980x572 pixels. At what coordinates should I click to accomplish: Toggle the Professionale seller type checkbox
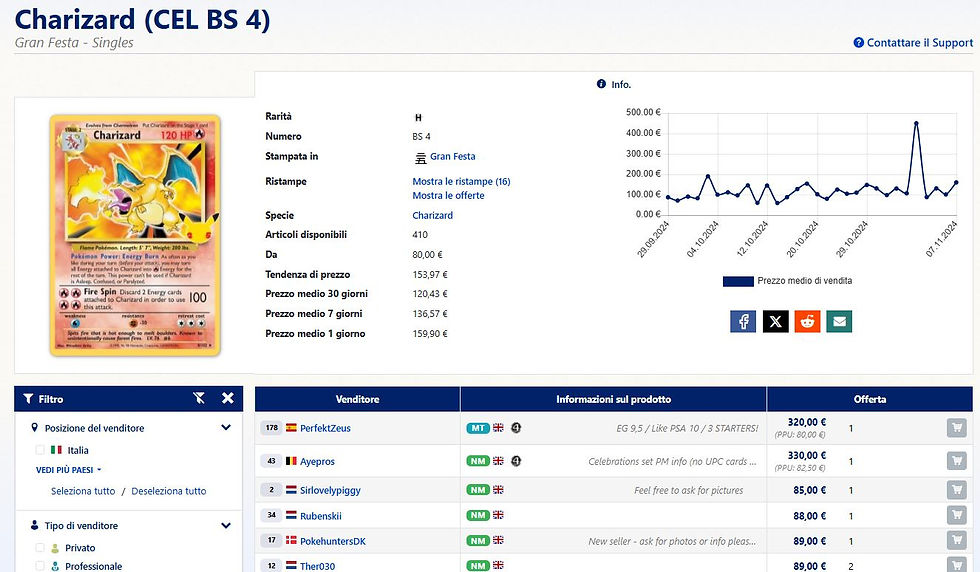click(x=40, y=566)
